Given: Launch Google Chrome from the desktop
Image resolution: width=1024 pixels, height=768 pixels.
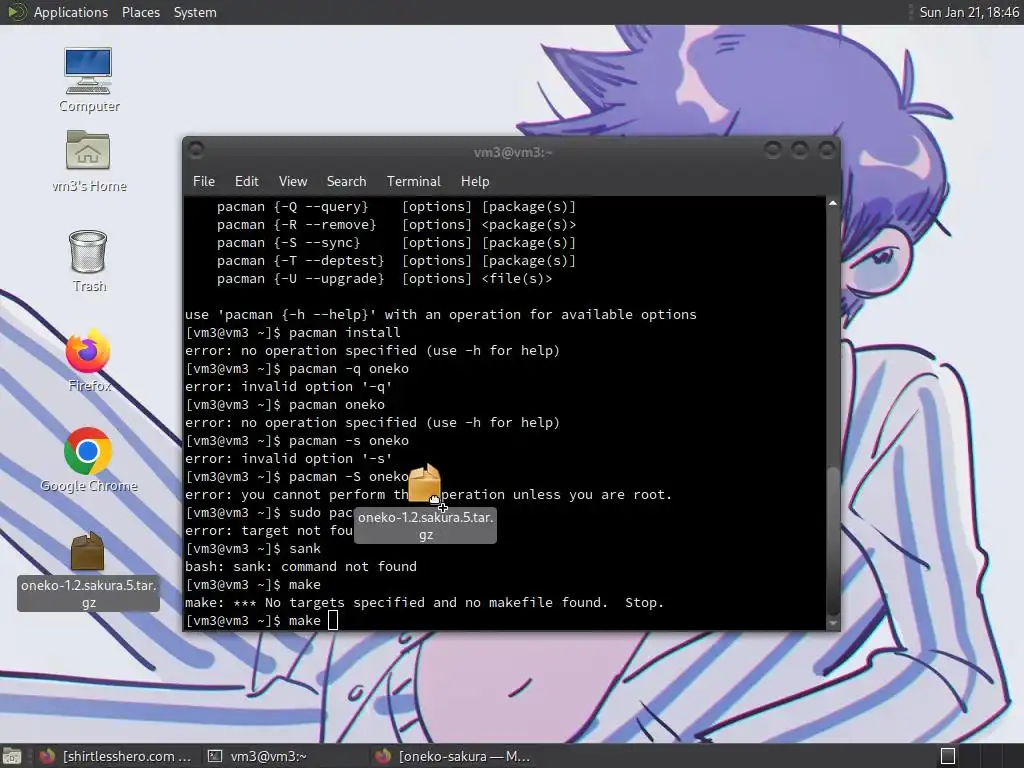Looking at the screenshot, I should tap(88, 460).
